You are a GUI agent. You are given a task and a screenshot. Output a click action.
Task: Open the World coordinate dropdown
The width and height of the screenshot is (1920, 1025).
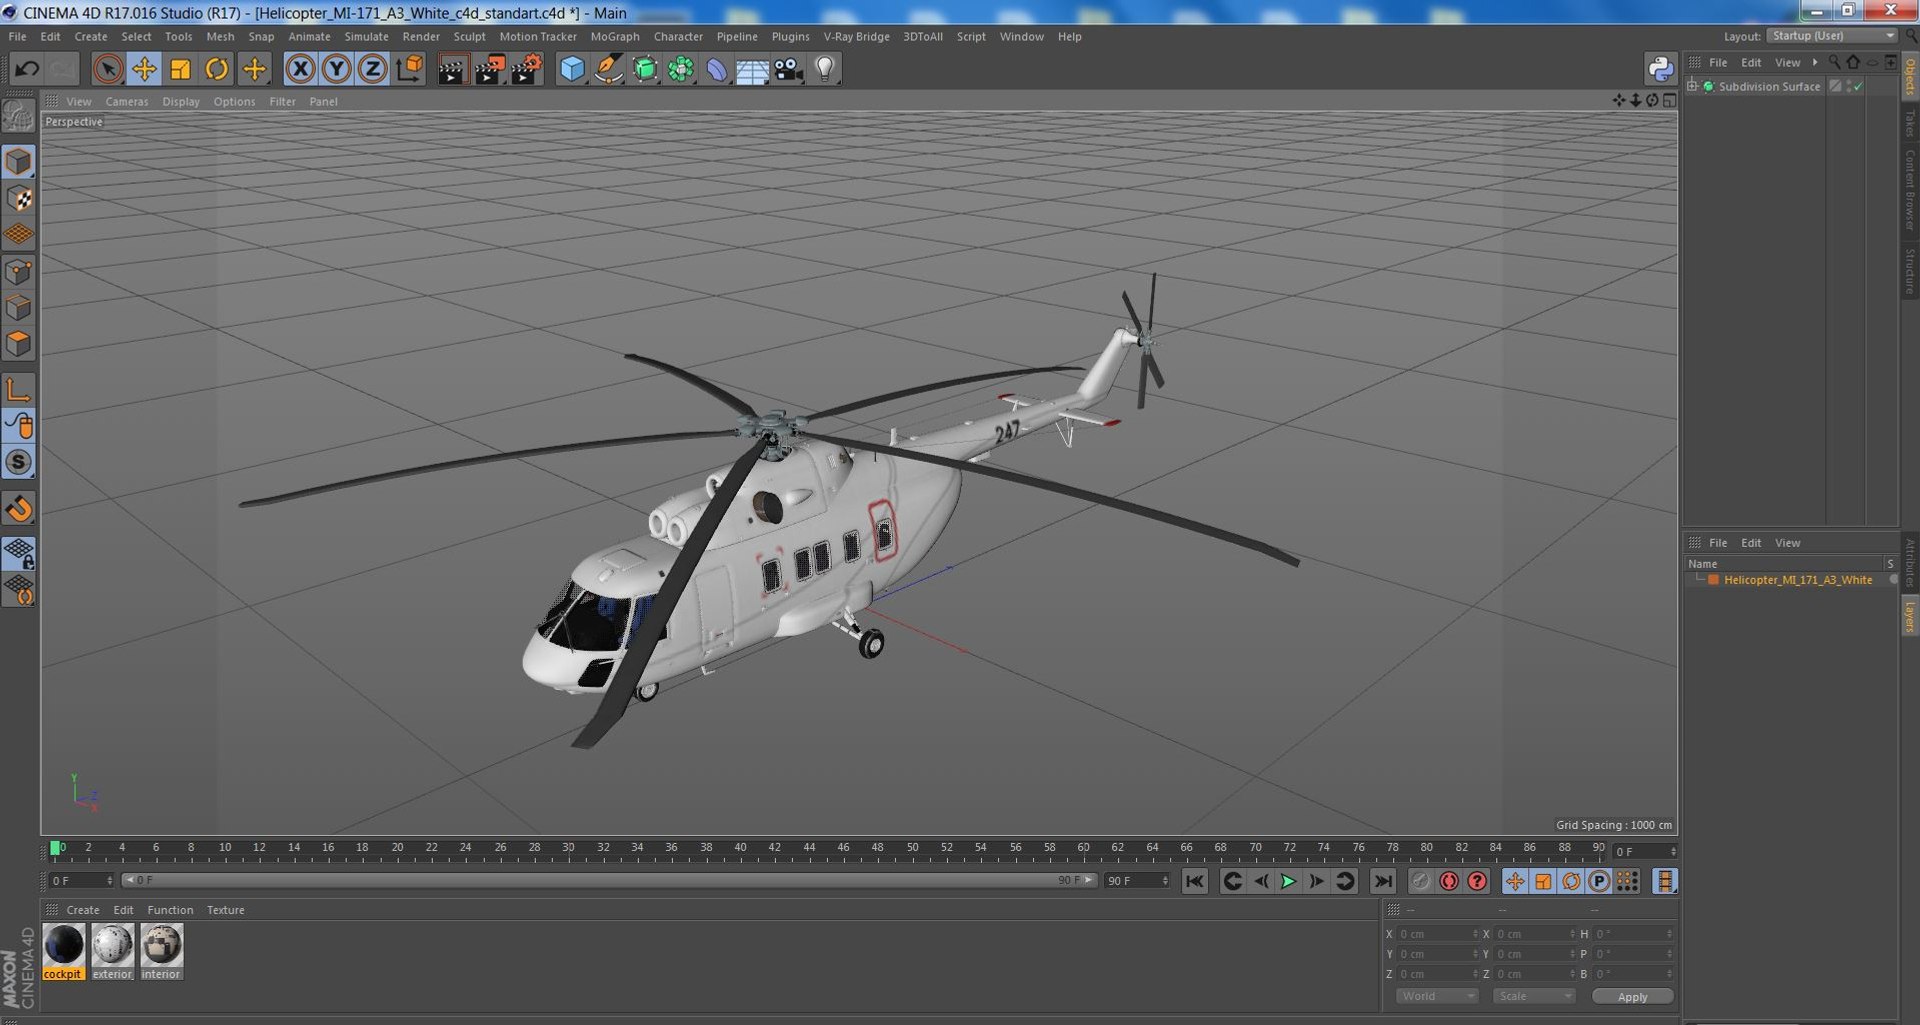tap(1437, 996)
